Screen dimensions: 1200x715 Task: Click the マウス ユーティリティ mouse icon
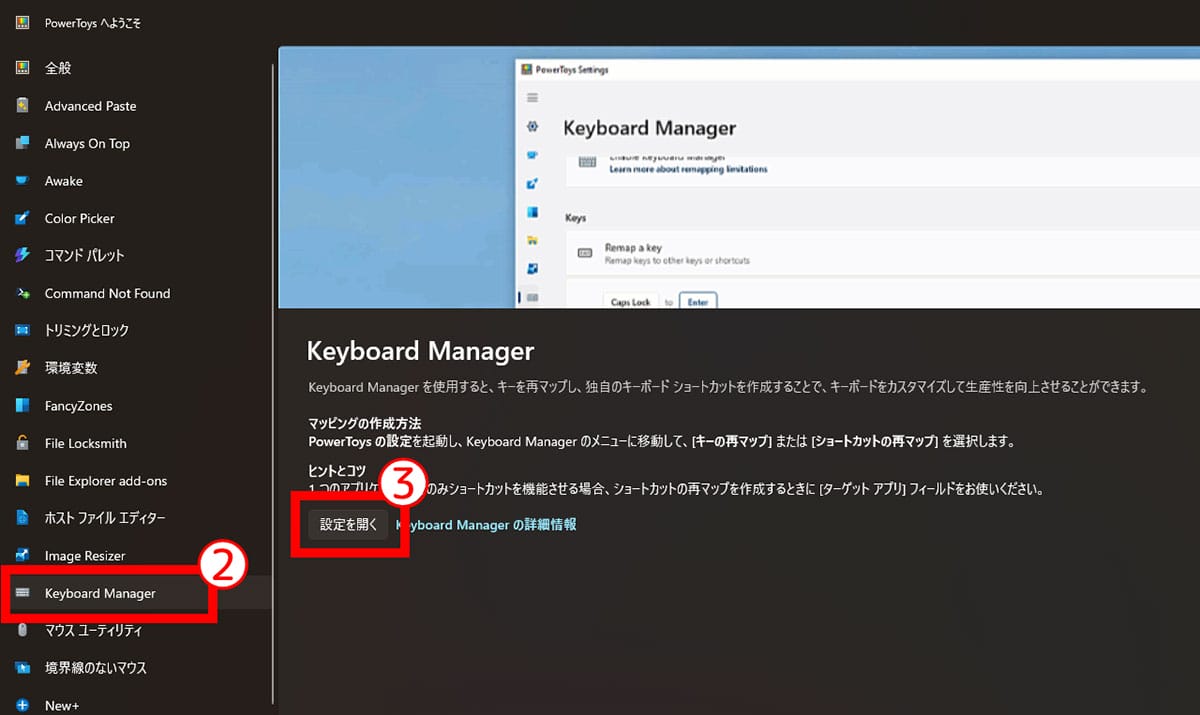[23, 631]
